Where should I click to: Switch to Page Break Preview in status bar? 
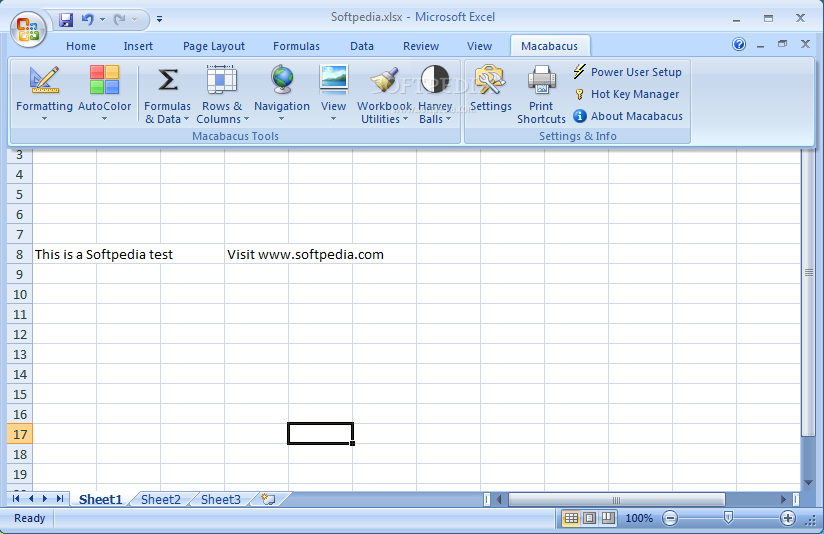point(608,518)
